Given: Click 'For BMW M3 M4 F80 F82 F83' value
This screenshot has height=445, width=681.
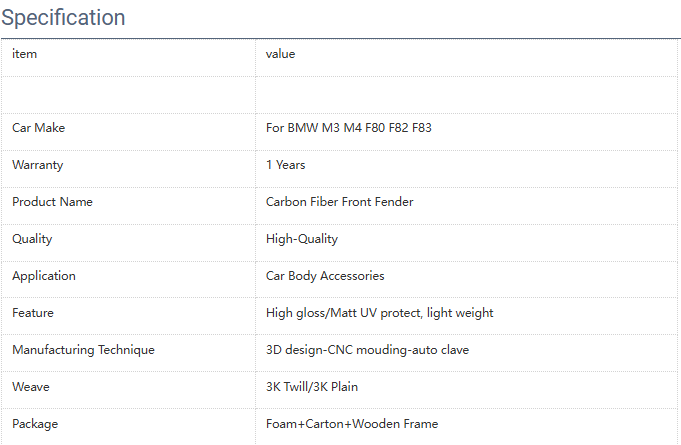Looking at the screenshot, I should pyautogui.click(x=348, y=128).
